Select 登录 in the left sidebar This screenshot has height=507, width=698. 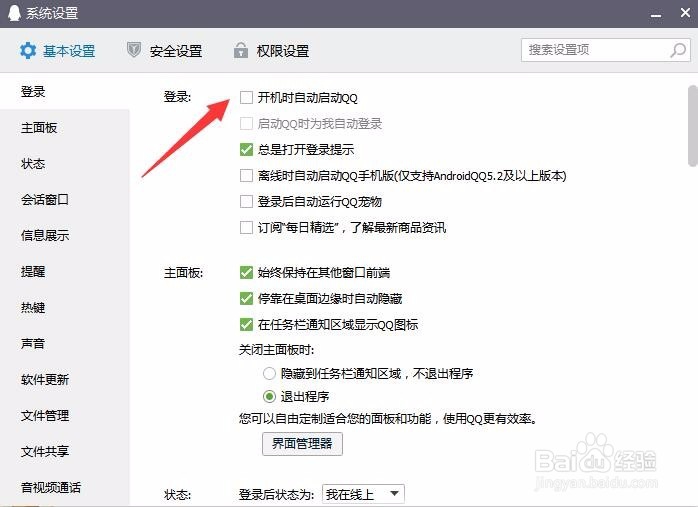coord(65,92)
